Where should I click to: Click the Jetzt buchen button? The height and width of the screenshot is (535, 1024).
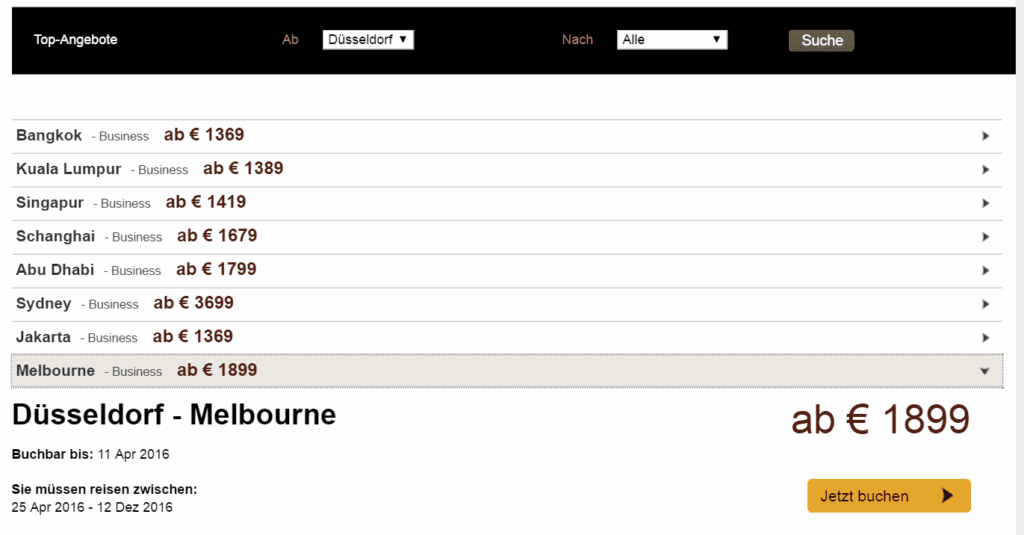coord(889,496)
